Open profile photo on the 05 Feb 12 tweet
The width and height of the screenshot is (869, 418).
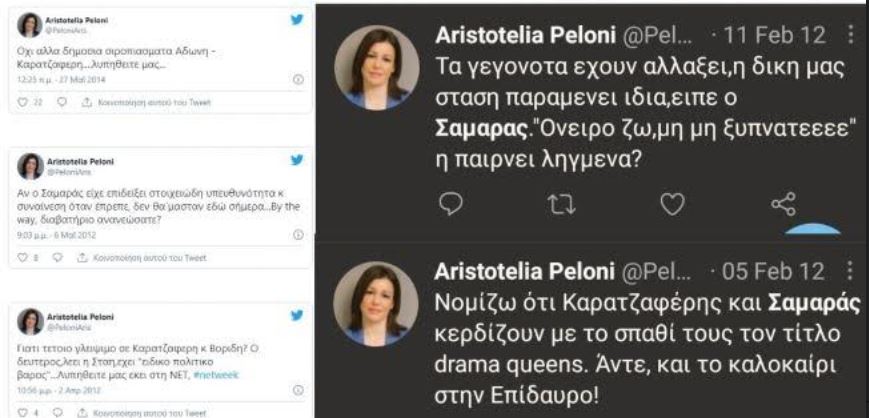coord(376,304)
